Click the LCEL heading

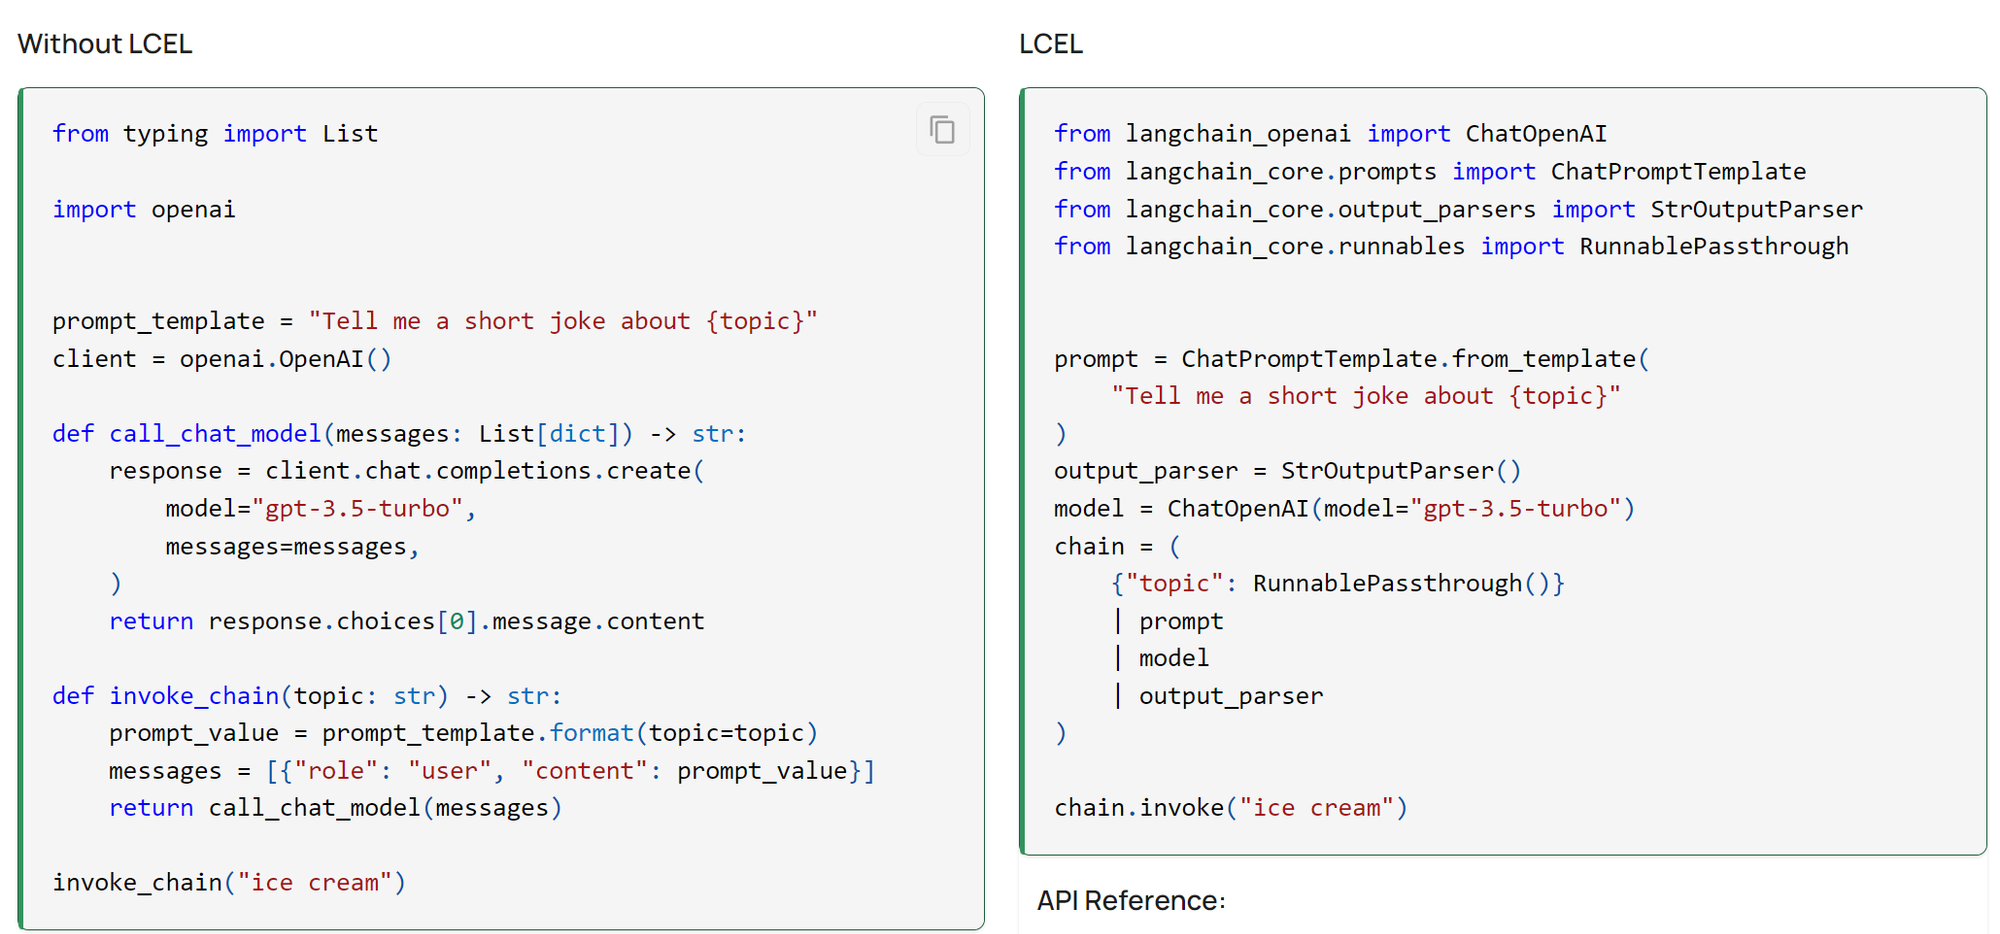pos(1050,43)
